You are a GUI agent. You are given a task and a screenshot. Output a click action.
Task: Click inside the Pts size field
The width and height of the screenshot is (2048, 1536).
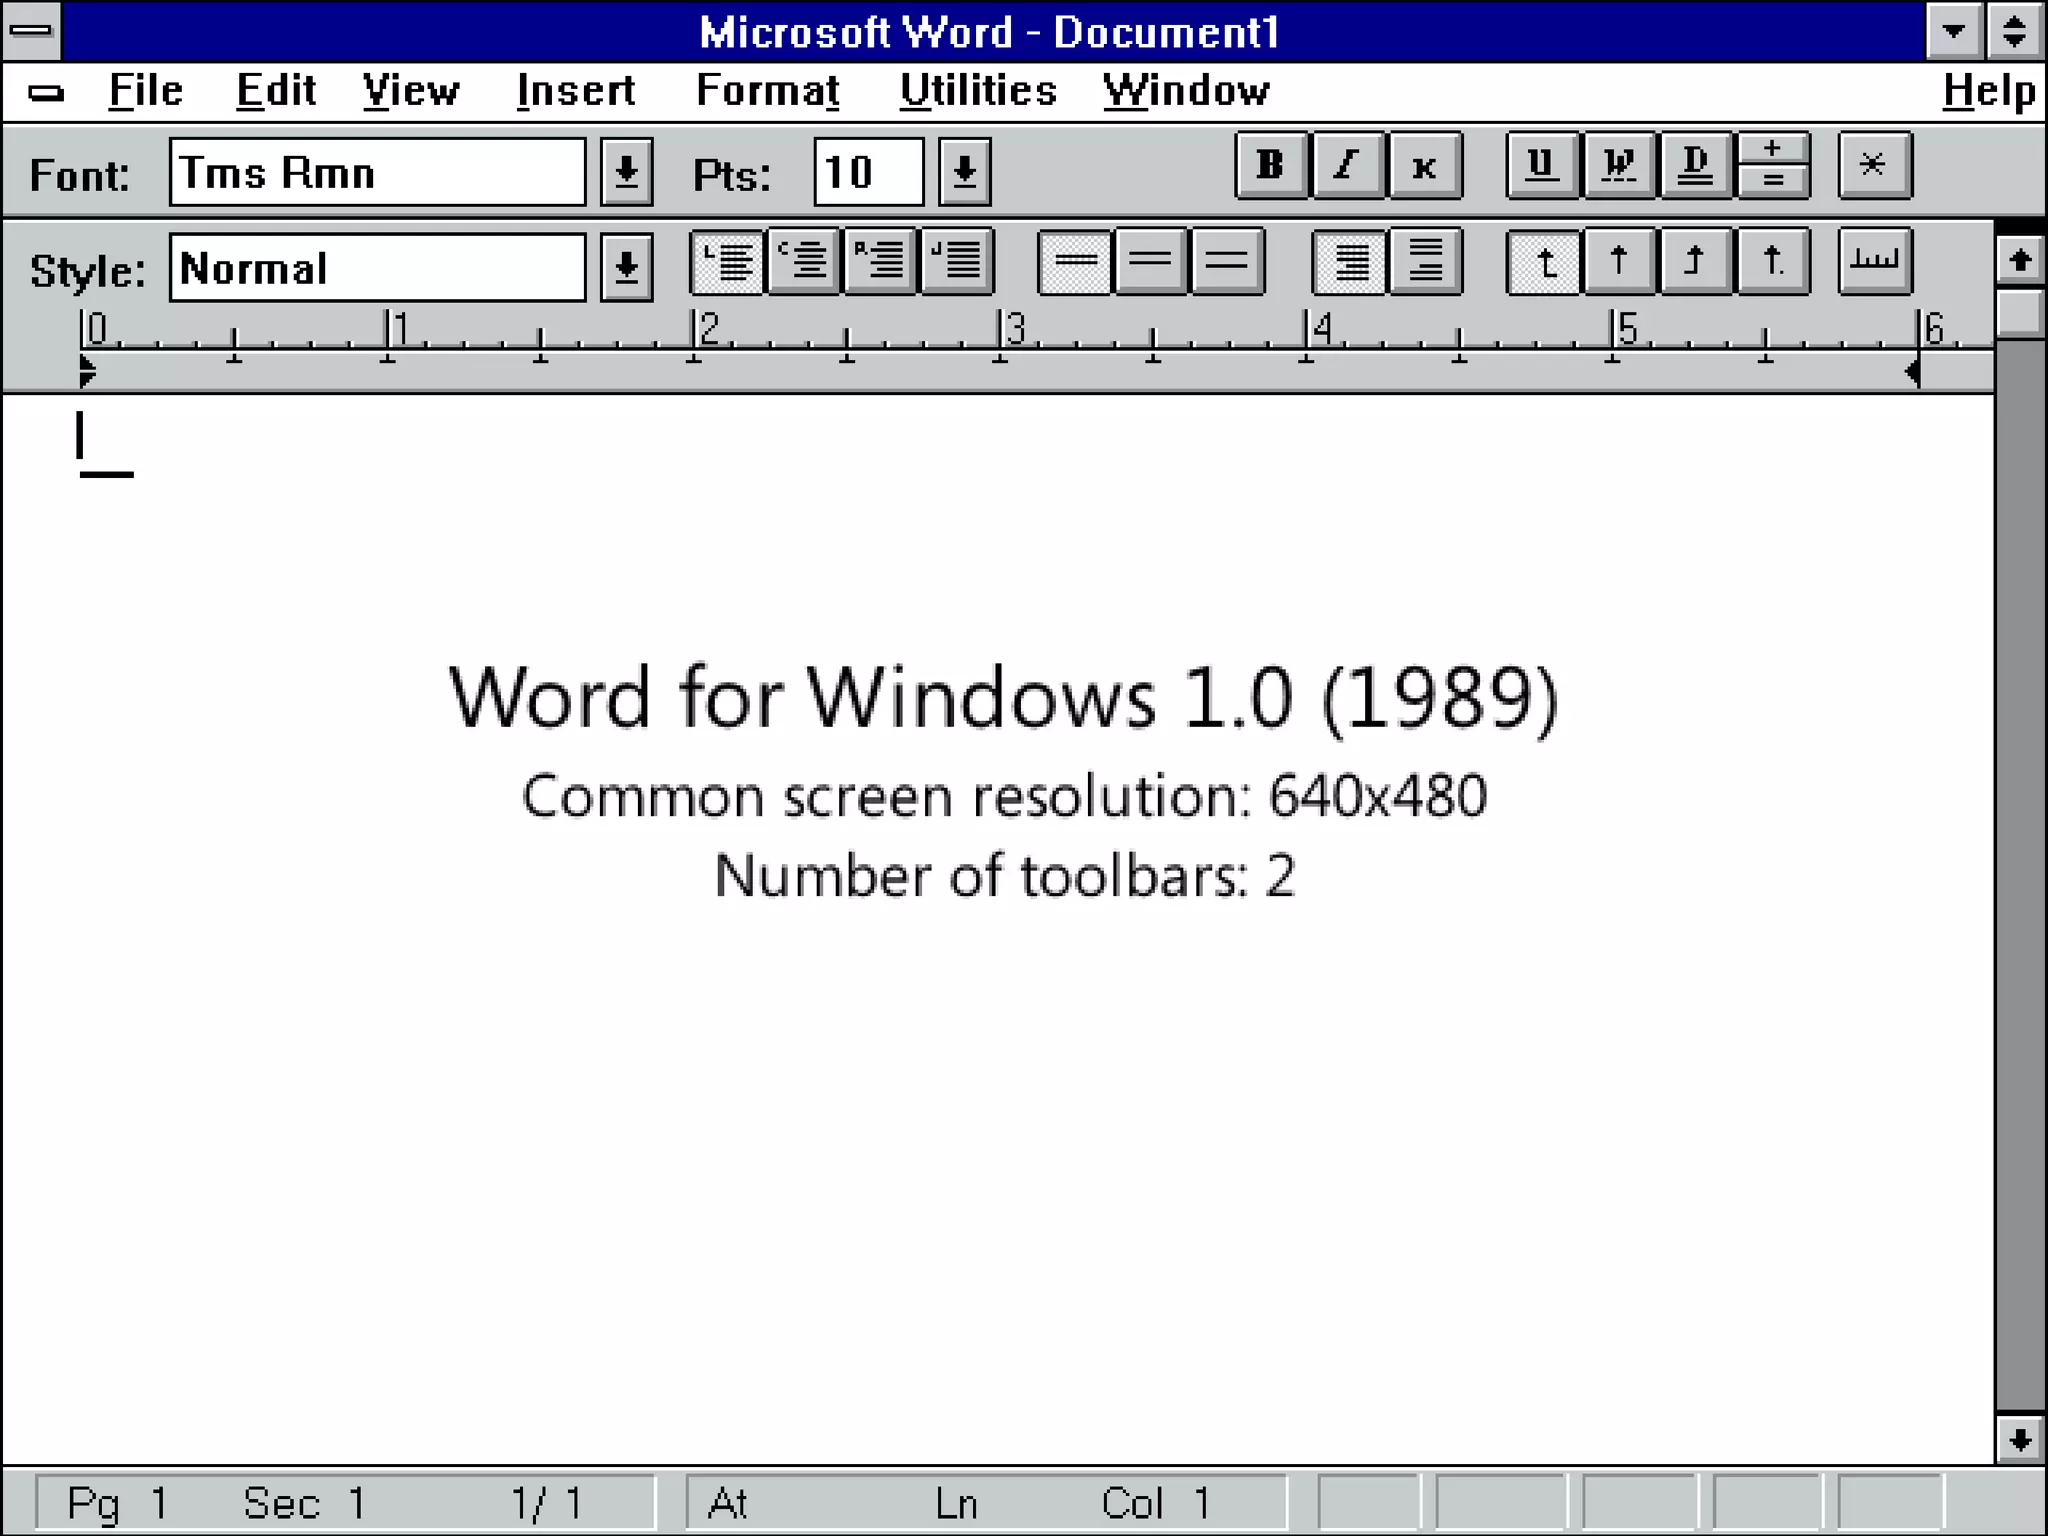click(x=867, y=173)
